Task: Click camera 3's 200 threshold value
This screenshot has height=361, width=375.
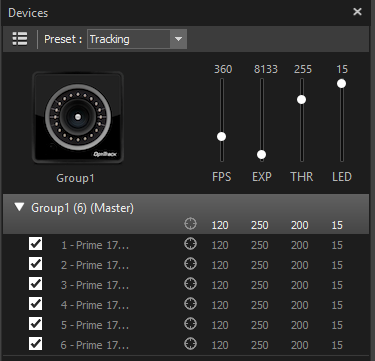Action: pyautogui.click(x=300, y=285)
